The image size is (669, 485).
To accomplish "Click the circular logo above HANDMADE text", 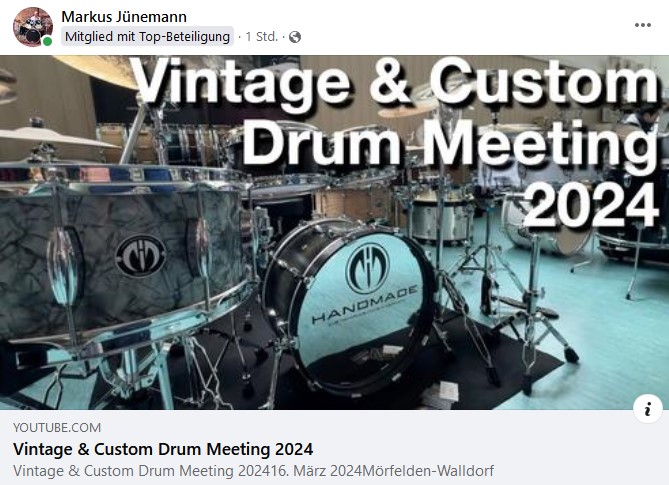I will 367,269.
